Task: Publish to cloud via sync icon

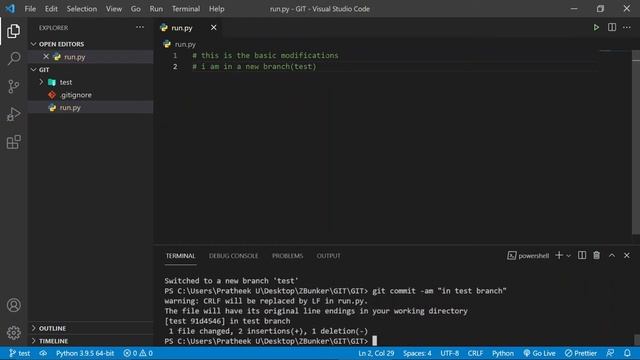Action: tap(43, 353)
